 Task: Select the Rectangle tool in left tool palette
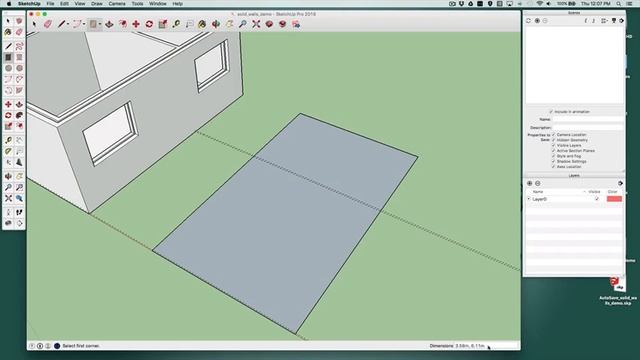pos(8,57)
